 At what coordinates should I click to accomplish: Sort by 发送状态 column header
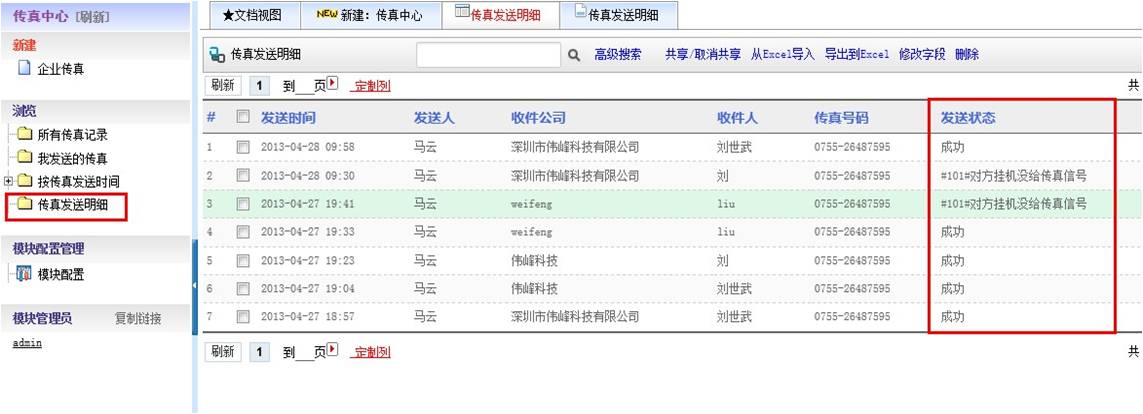pyautogui.click(x=968, y=118)
